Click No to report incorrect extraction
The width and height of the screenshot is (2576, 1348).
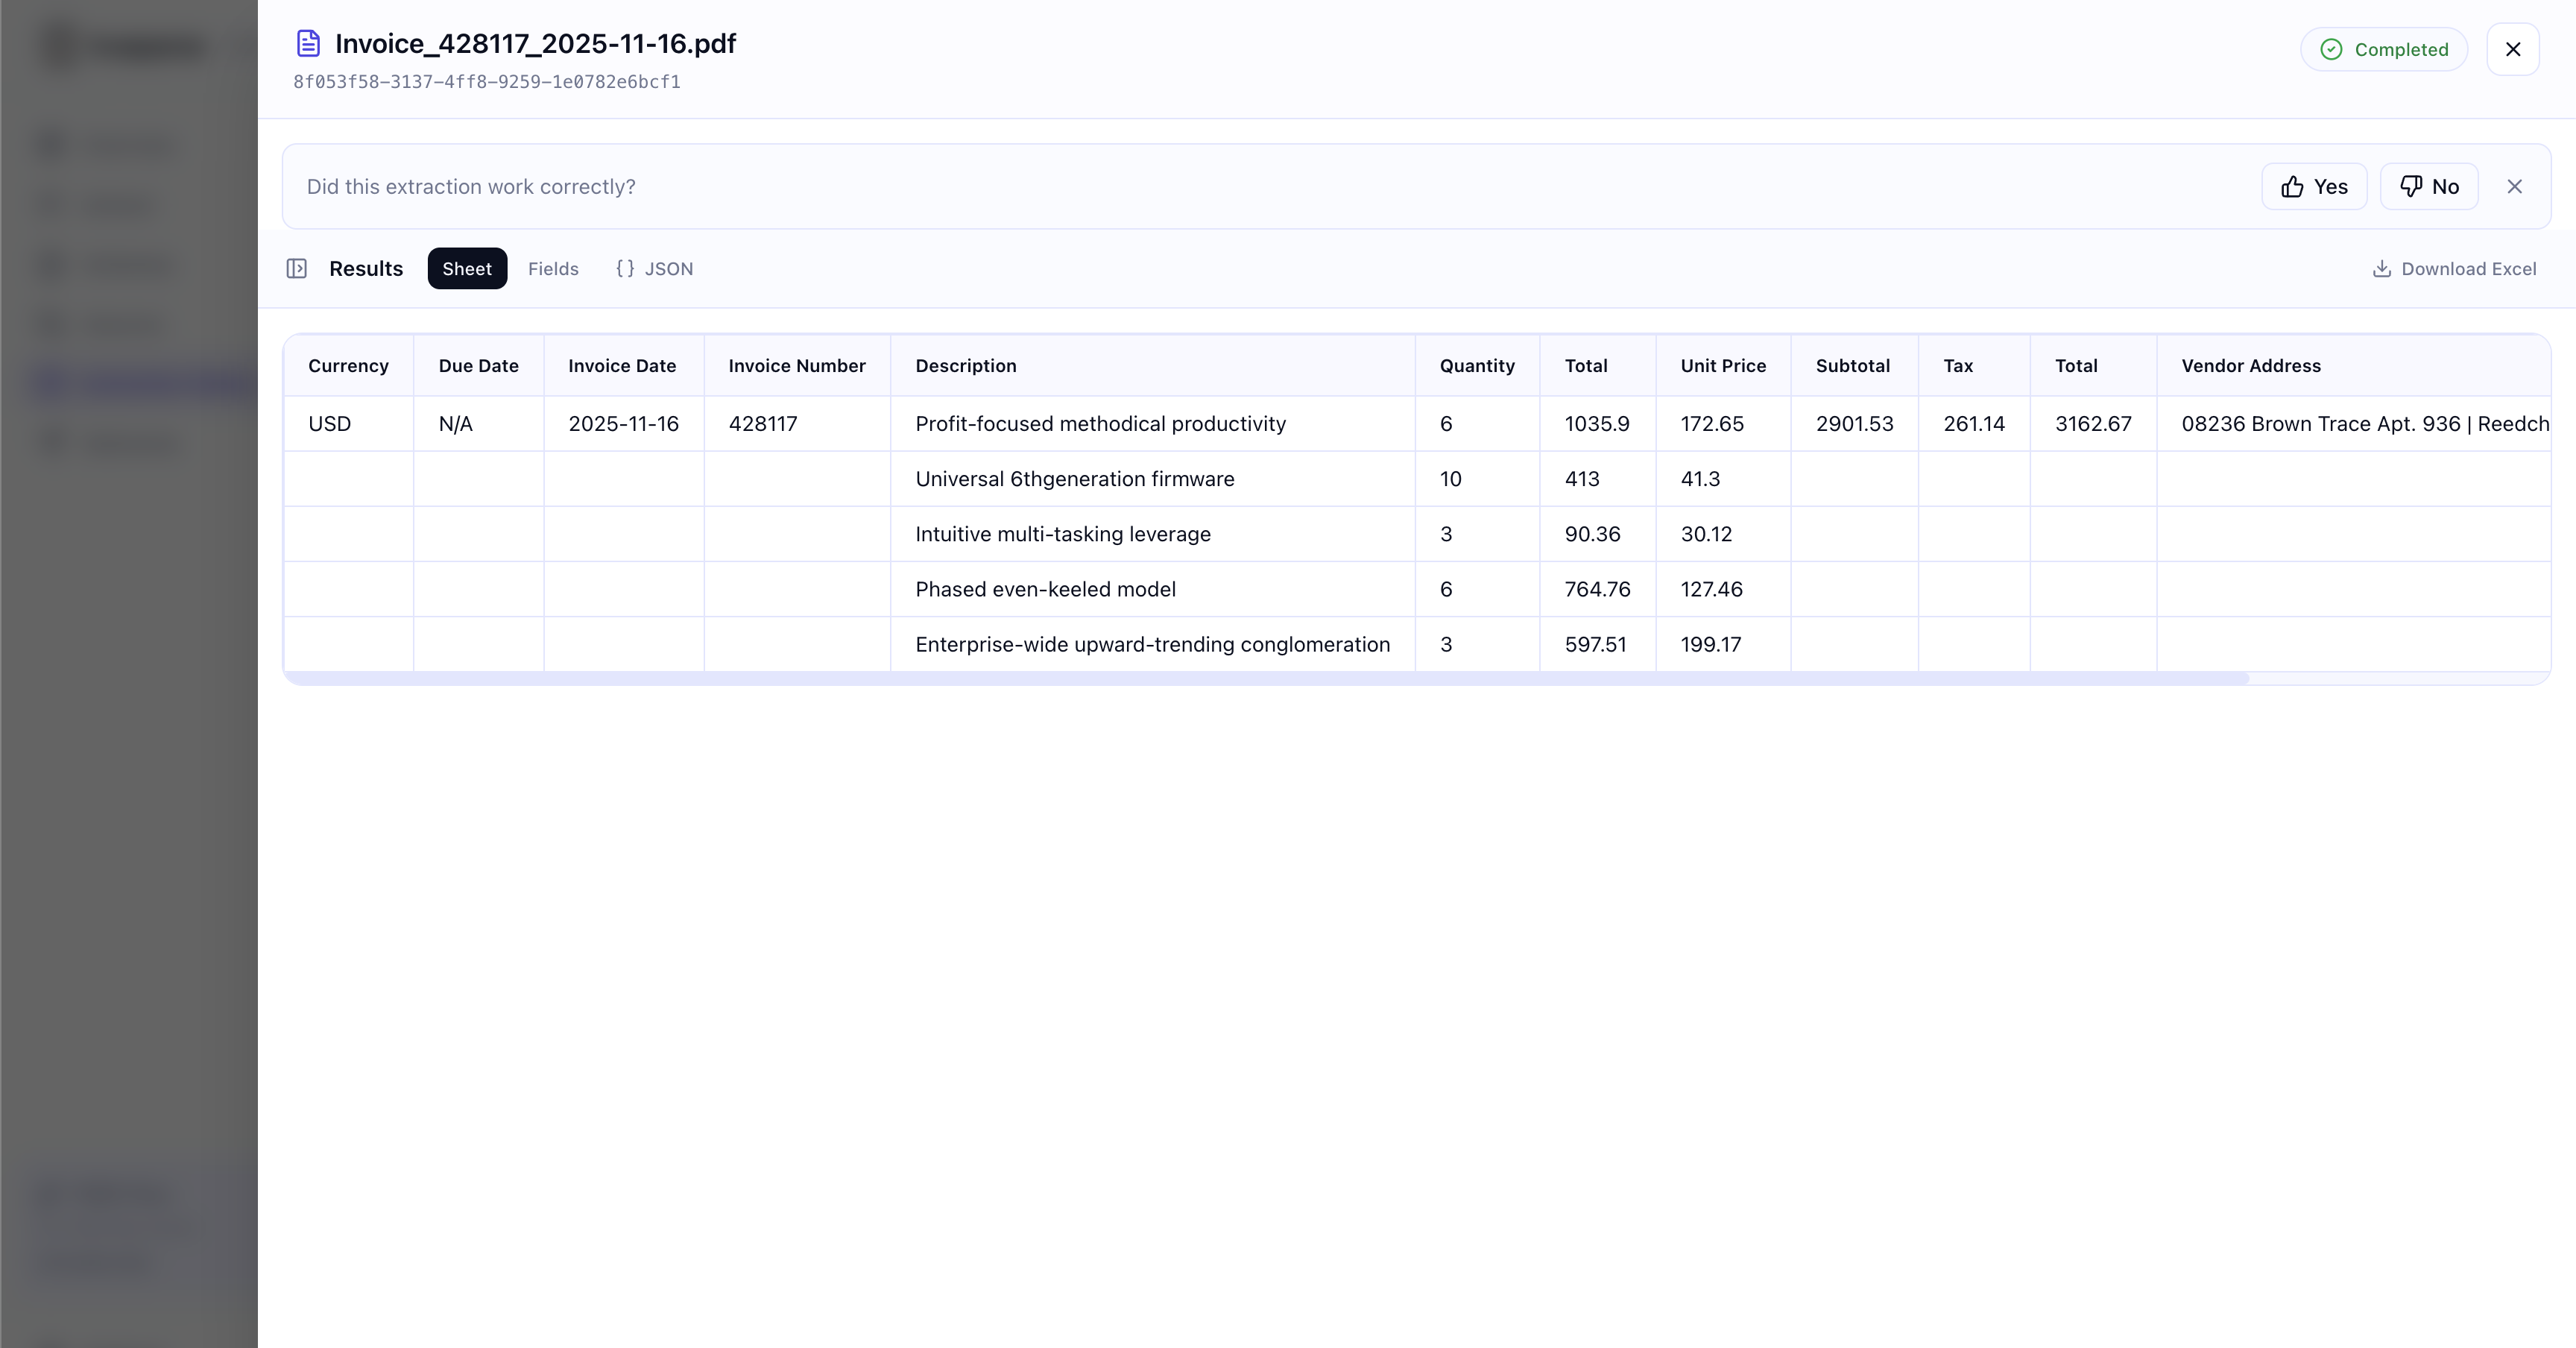(x=2430, y=186)
